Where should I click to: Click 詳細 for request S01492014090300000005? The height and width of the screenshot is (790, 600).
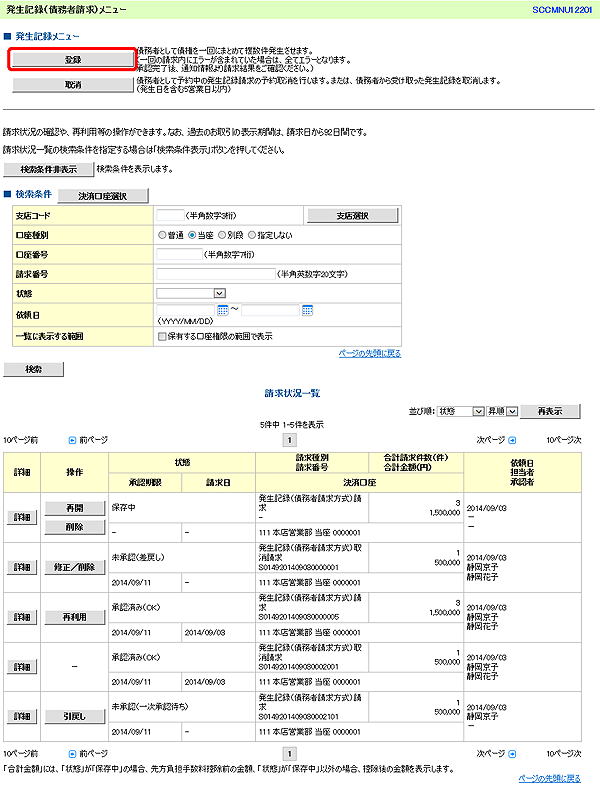coord(22,617)
